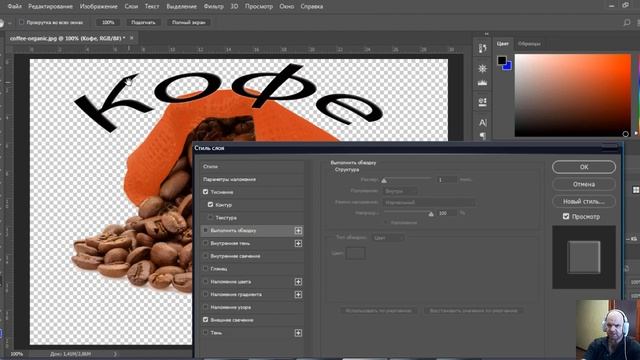Click the stroke size slider handle
Screen dimensions: 640x360
tap(384, 180)
